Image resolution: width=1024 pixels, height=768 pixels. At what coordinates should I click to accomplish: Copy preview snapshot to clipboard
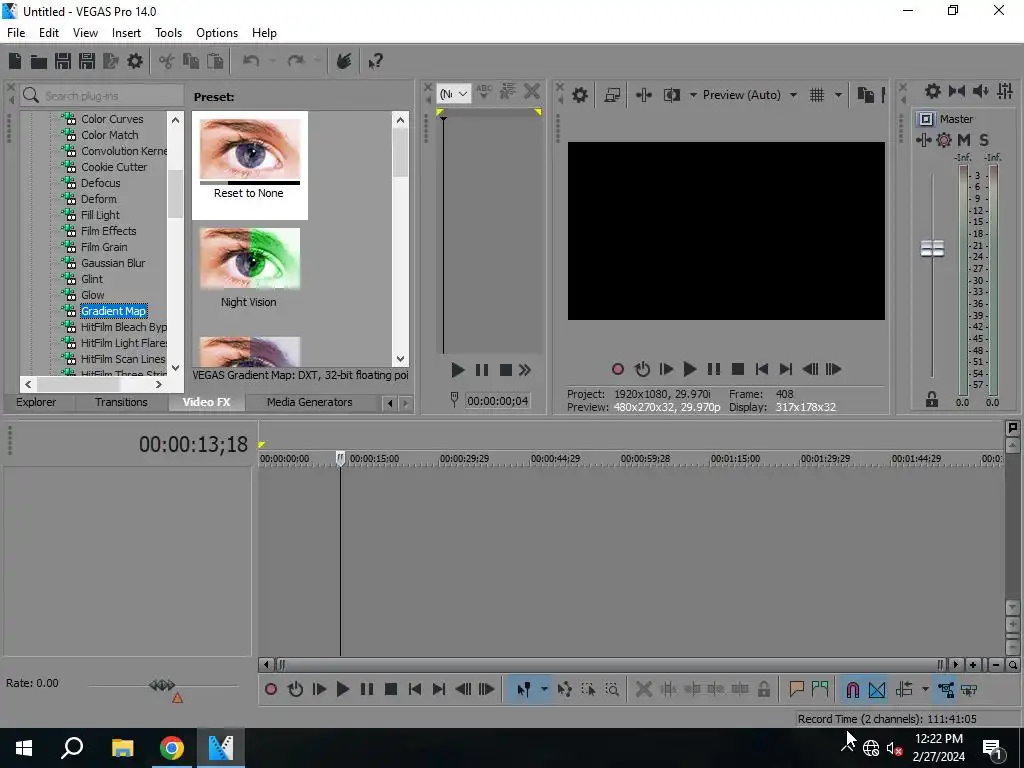point(866,95)
